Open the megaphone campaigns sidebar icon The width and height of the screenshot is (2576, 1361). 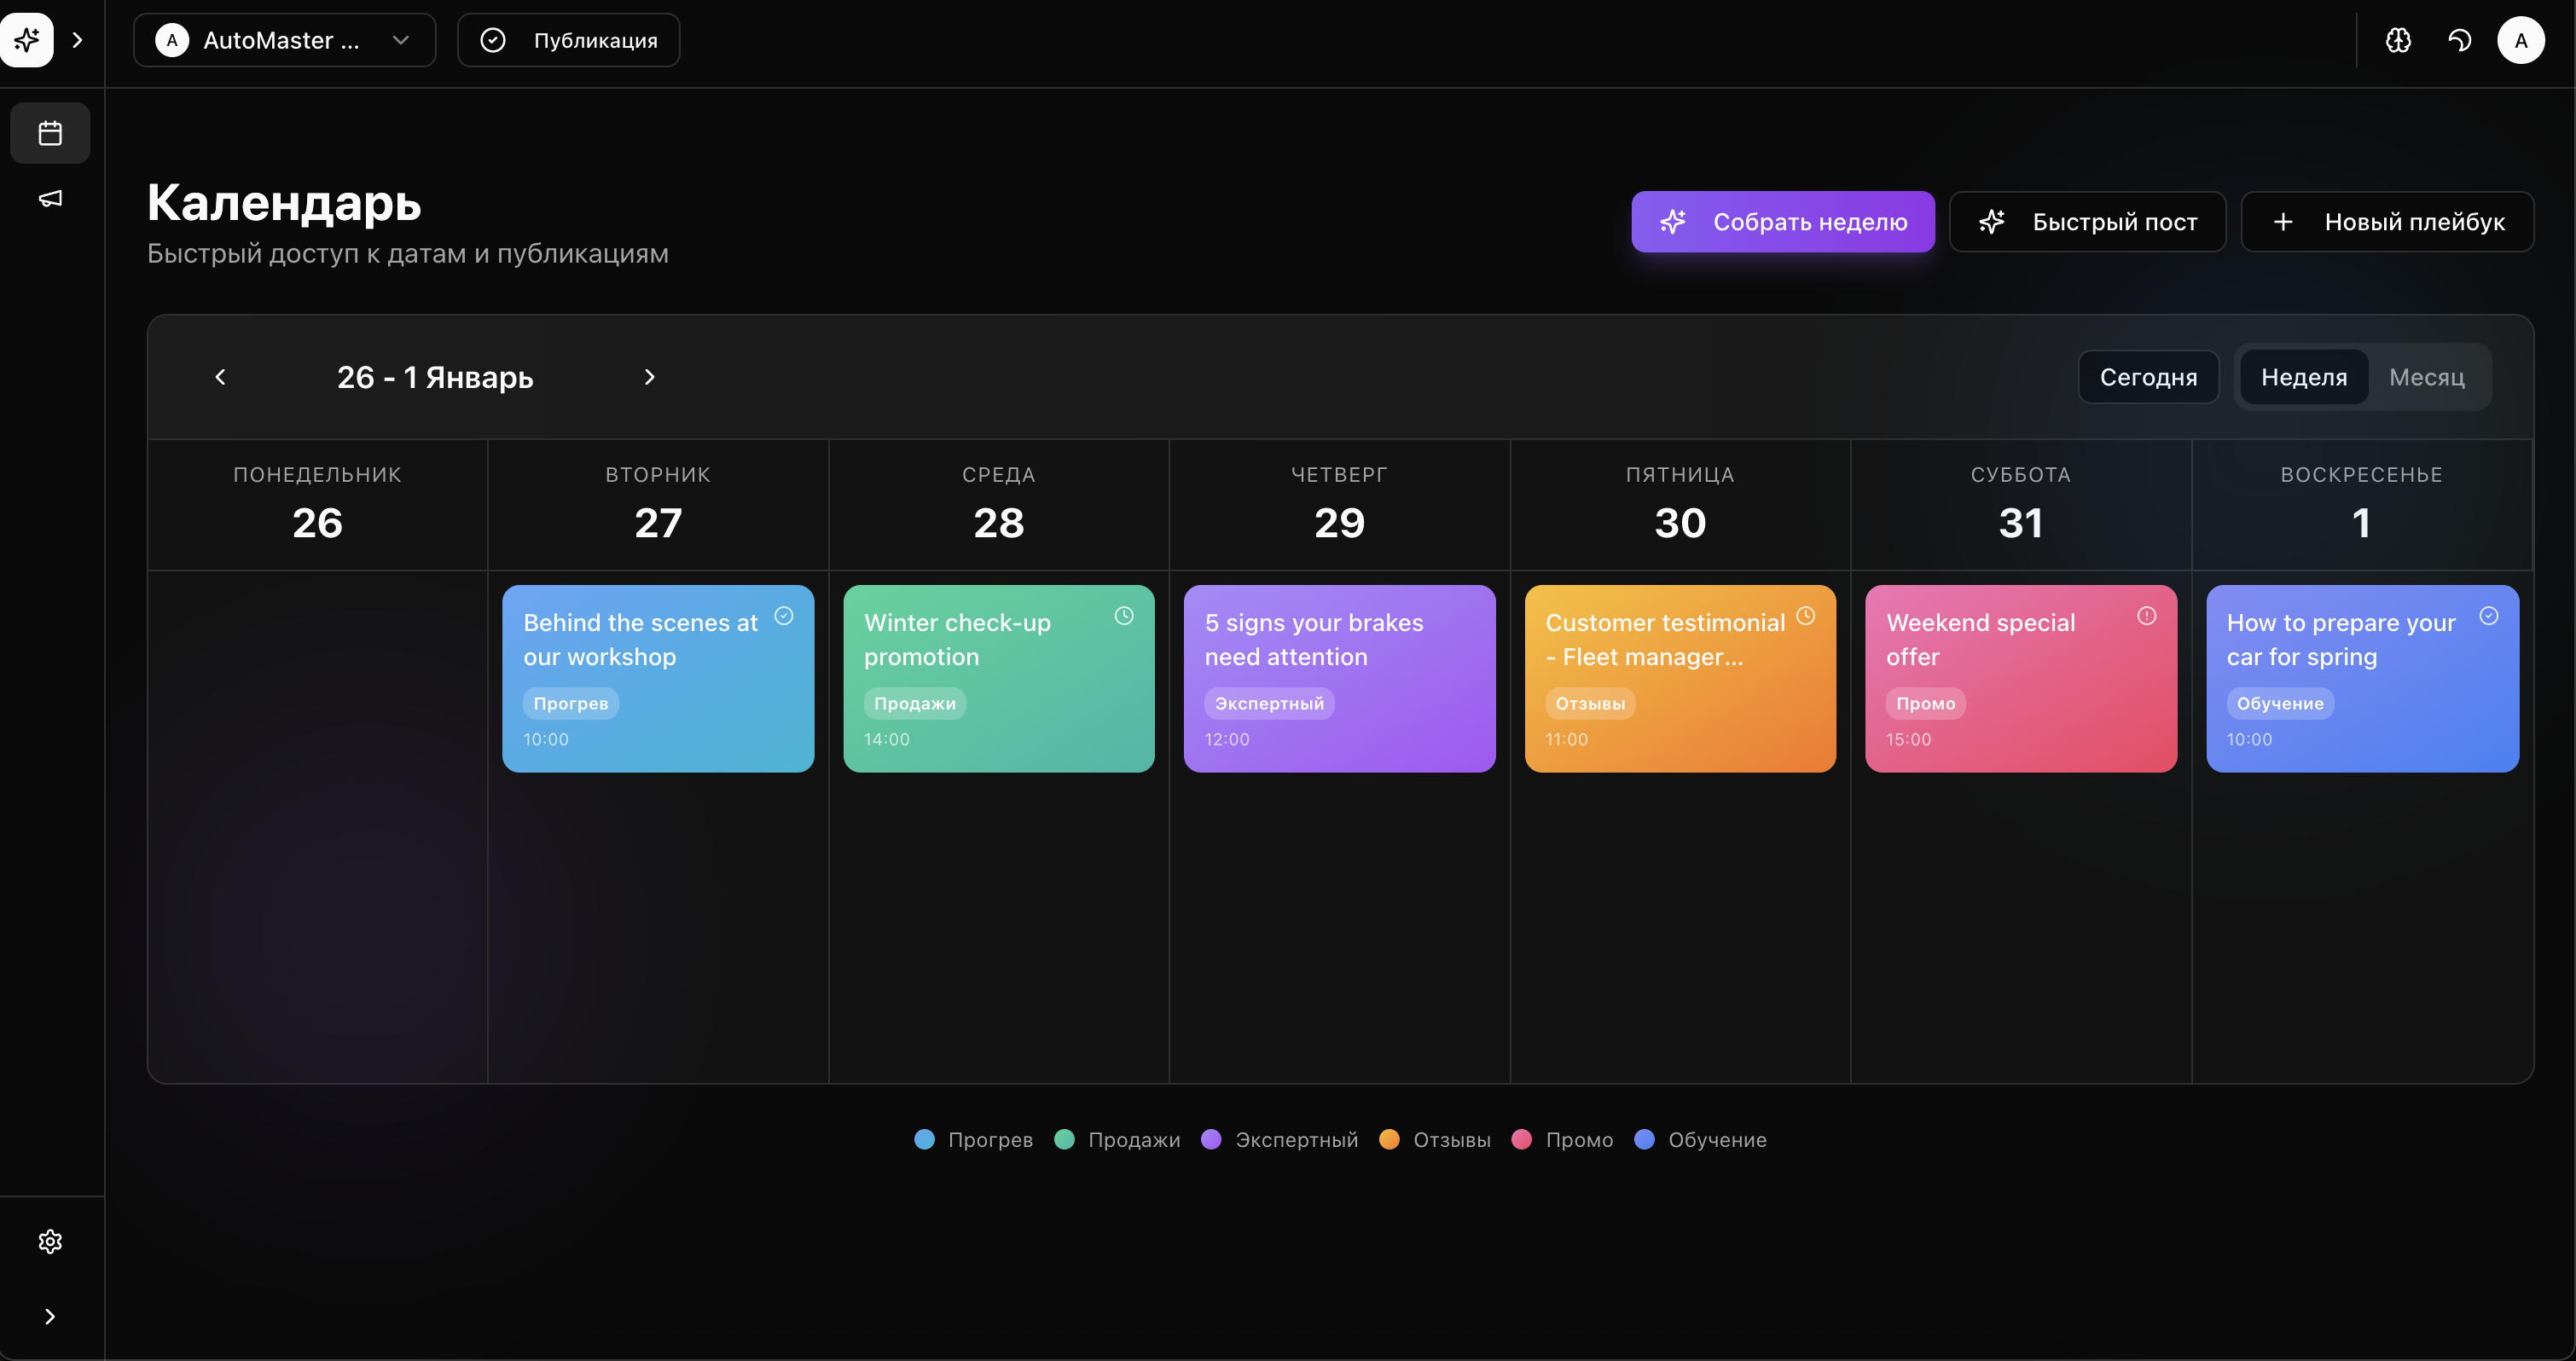coord(50,198)
